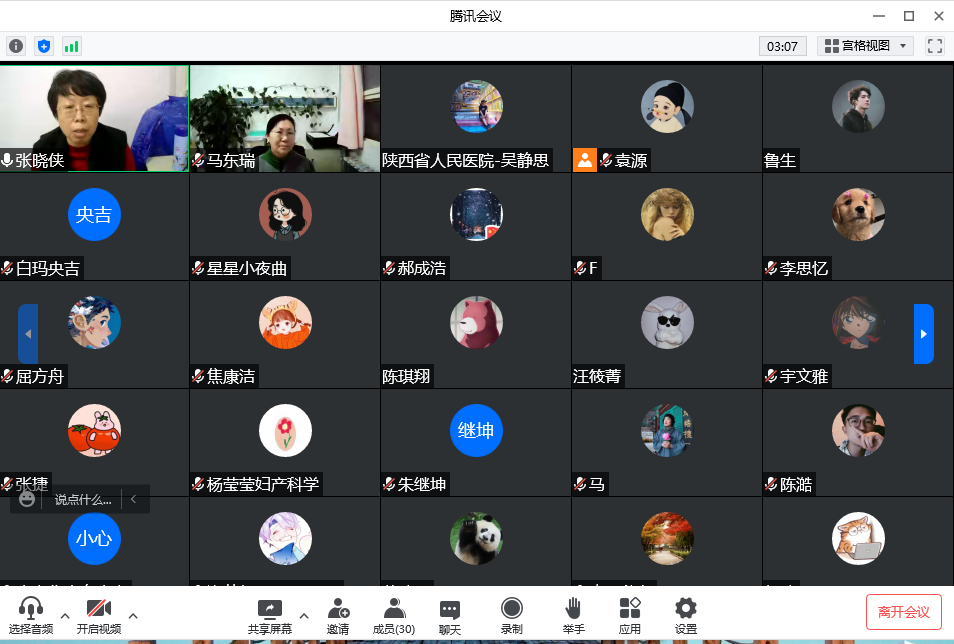Open the meeting info icon
This screenshot has width=954, height=644.
(16, 46)
